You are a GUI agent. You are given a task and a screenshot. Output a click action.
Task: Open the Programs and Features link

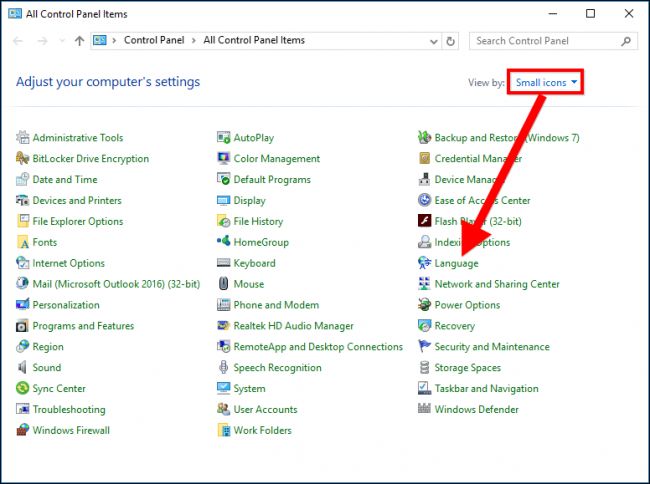click(x=83, y=326)
